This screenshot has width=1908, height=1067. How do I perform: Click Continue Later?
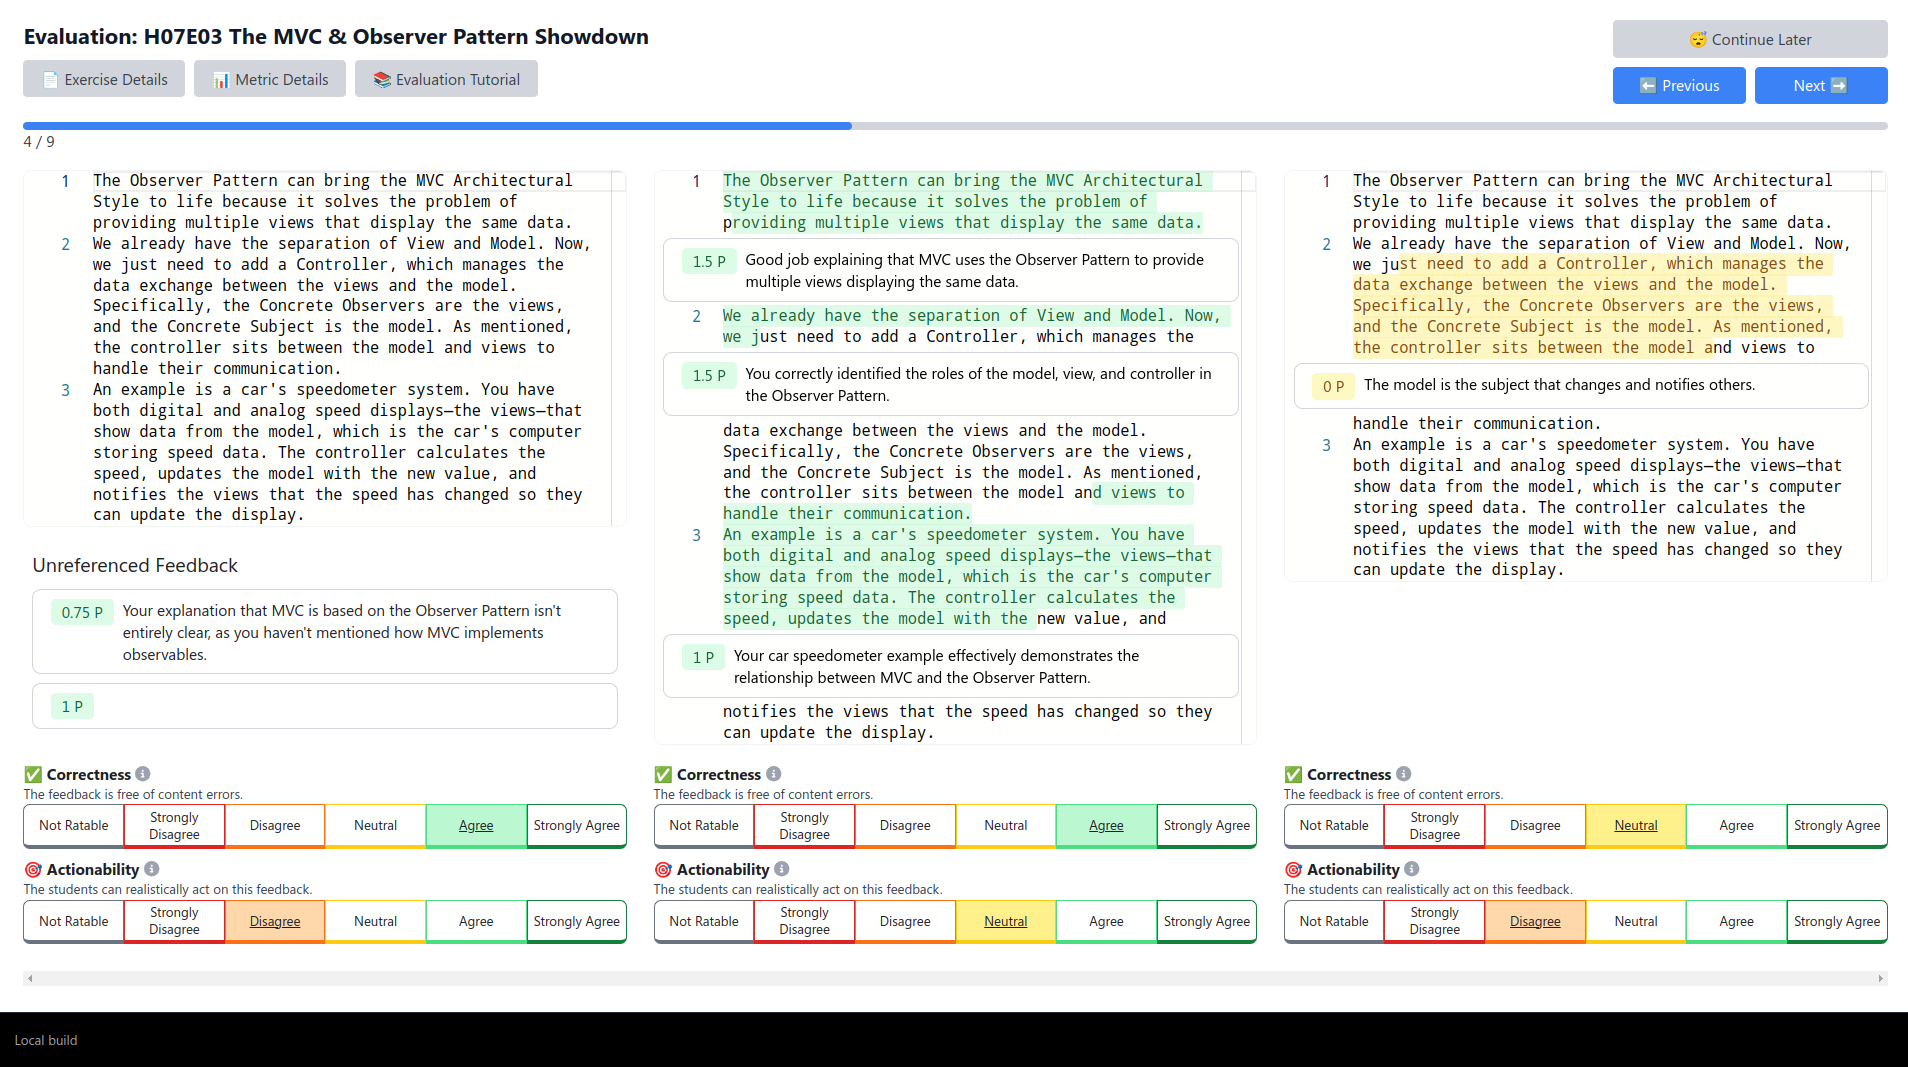pyautogui.click(x=1749, y=39)
